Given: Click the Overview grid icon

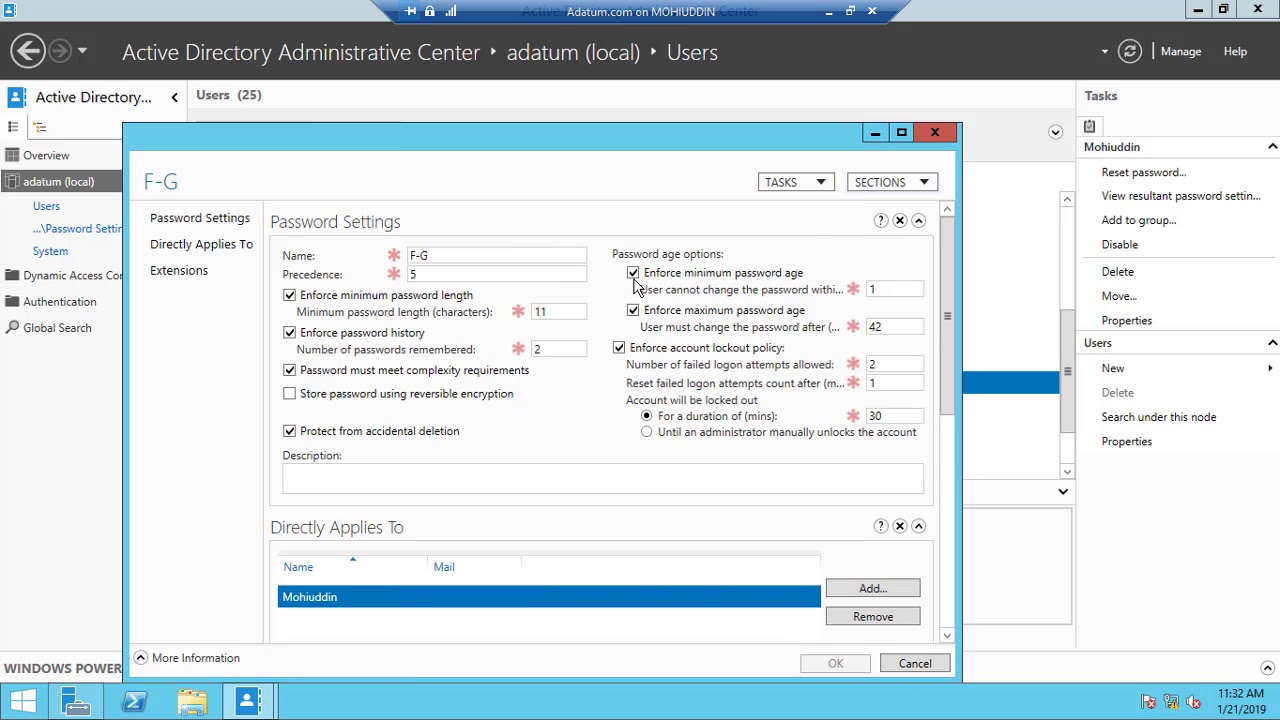Looking at the screenshot, I should coord(12,155).
